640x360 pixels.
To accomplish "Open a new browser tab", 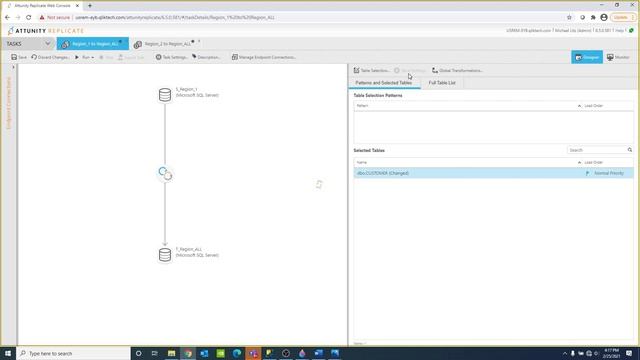I will (90, 6).
